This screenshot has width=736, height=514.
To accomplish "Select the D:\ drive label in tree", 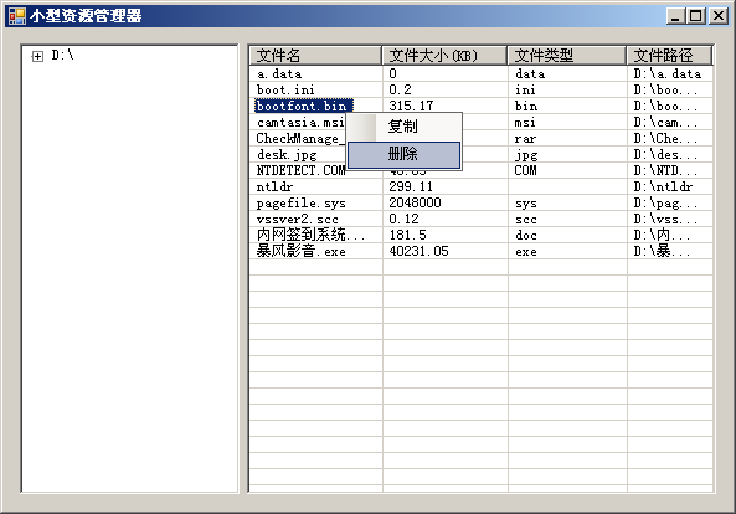I will point(63,56).
